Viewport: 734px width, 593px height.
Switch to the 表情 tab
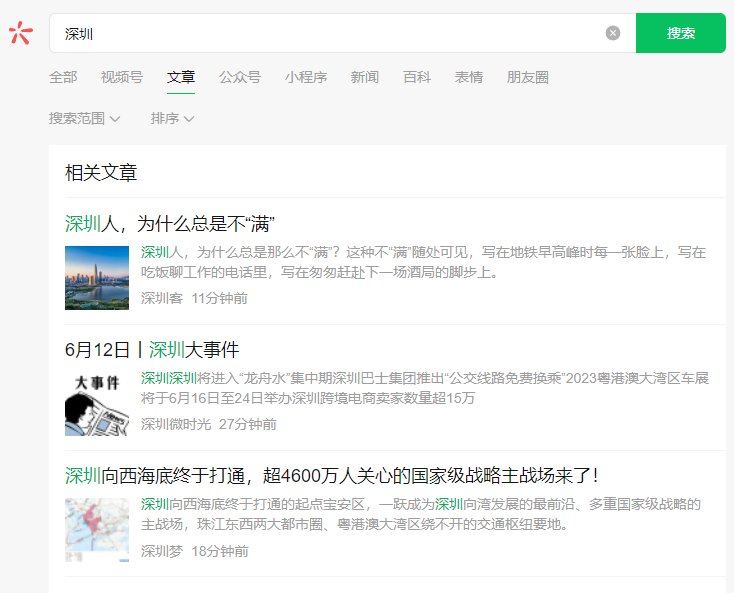[469, 77]
